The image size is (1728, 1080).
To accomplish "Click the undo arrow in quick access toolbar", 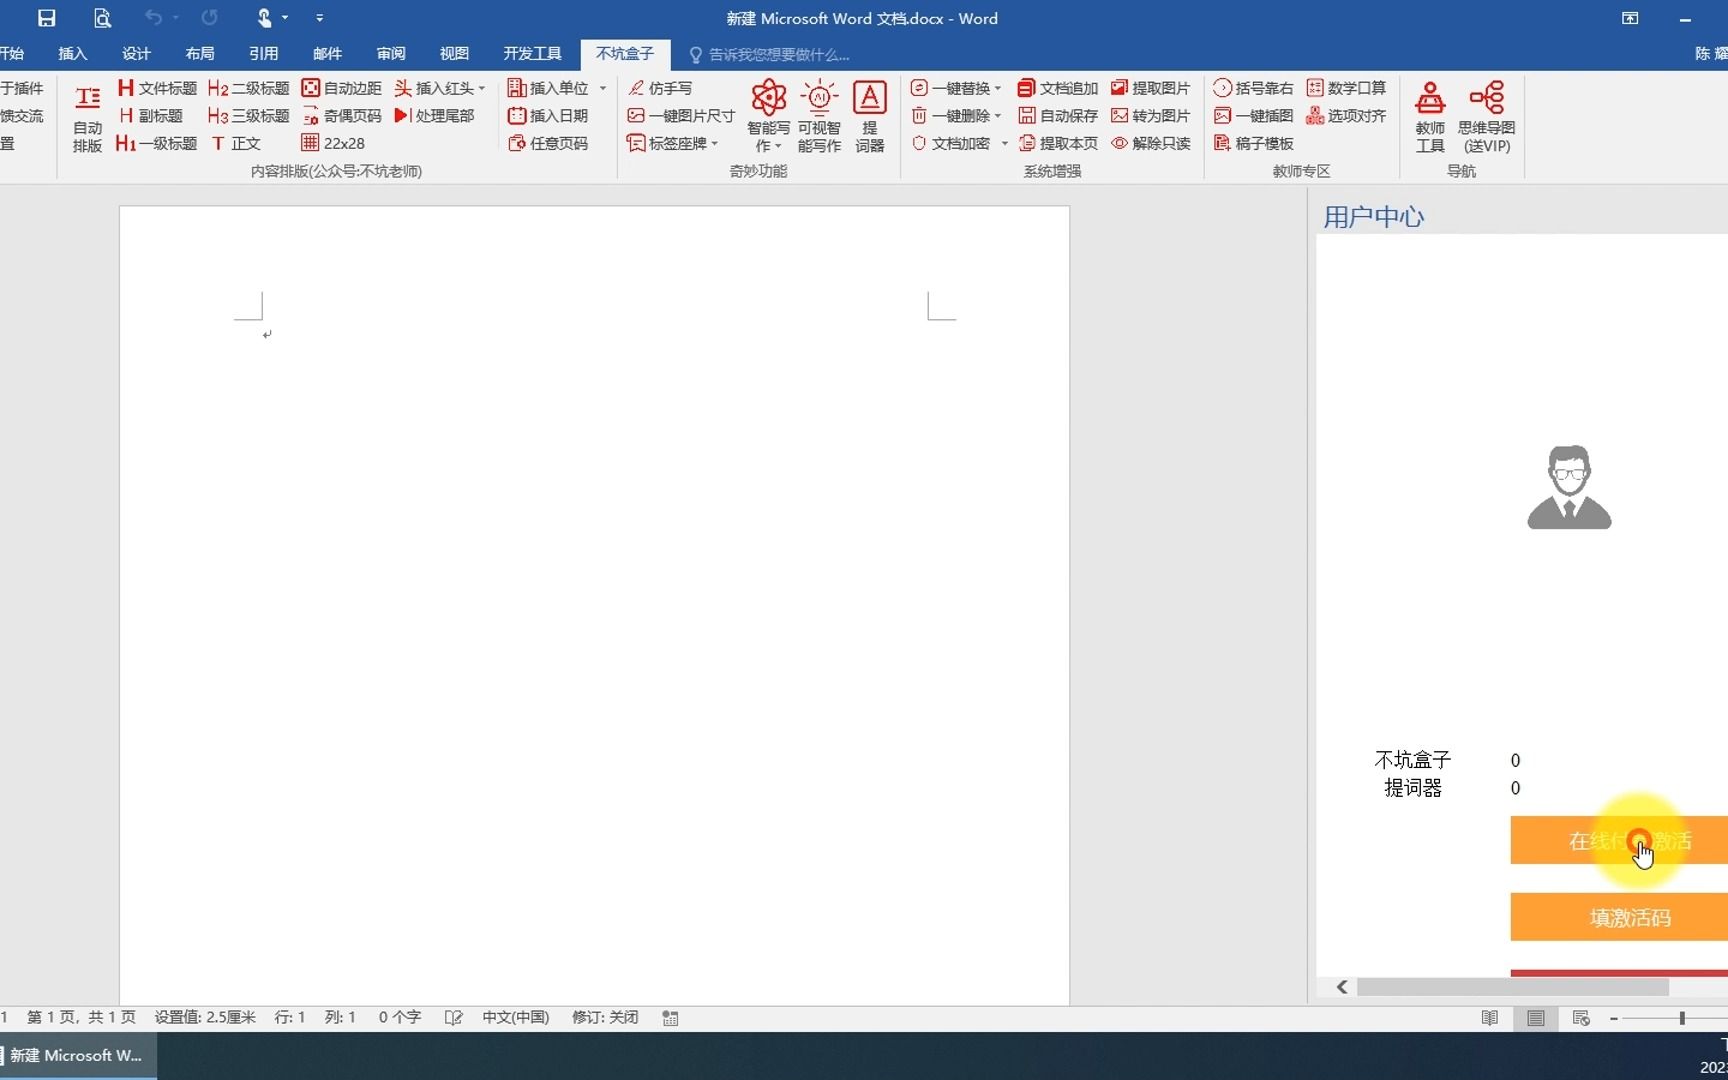I will coord(153,18).
